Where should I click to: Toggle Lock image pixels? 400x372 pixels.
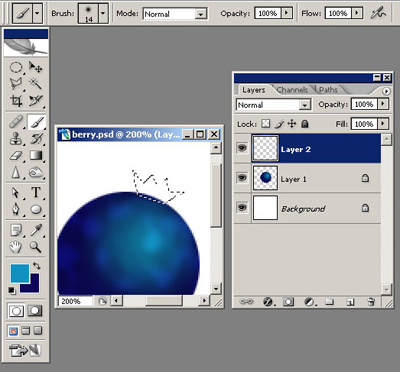point(279,124)
